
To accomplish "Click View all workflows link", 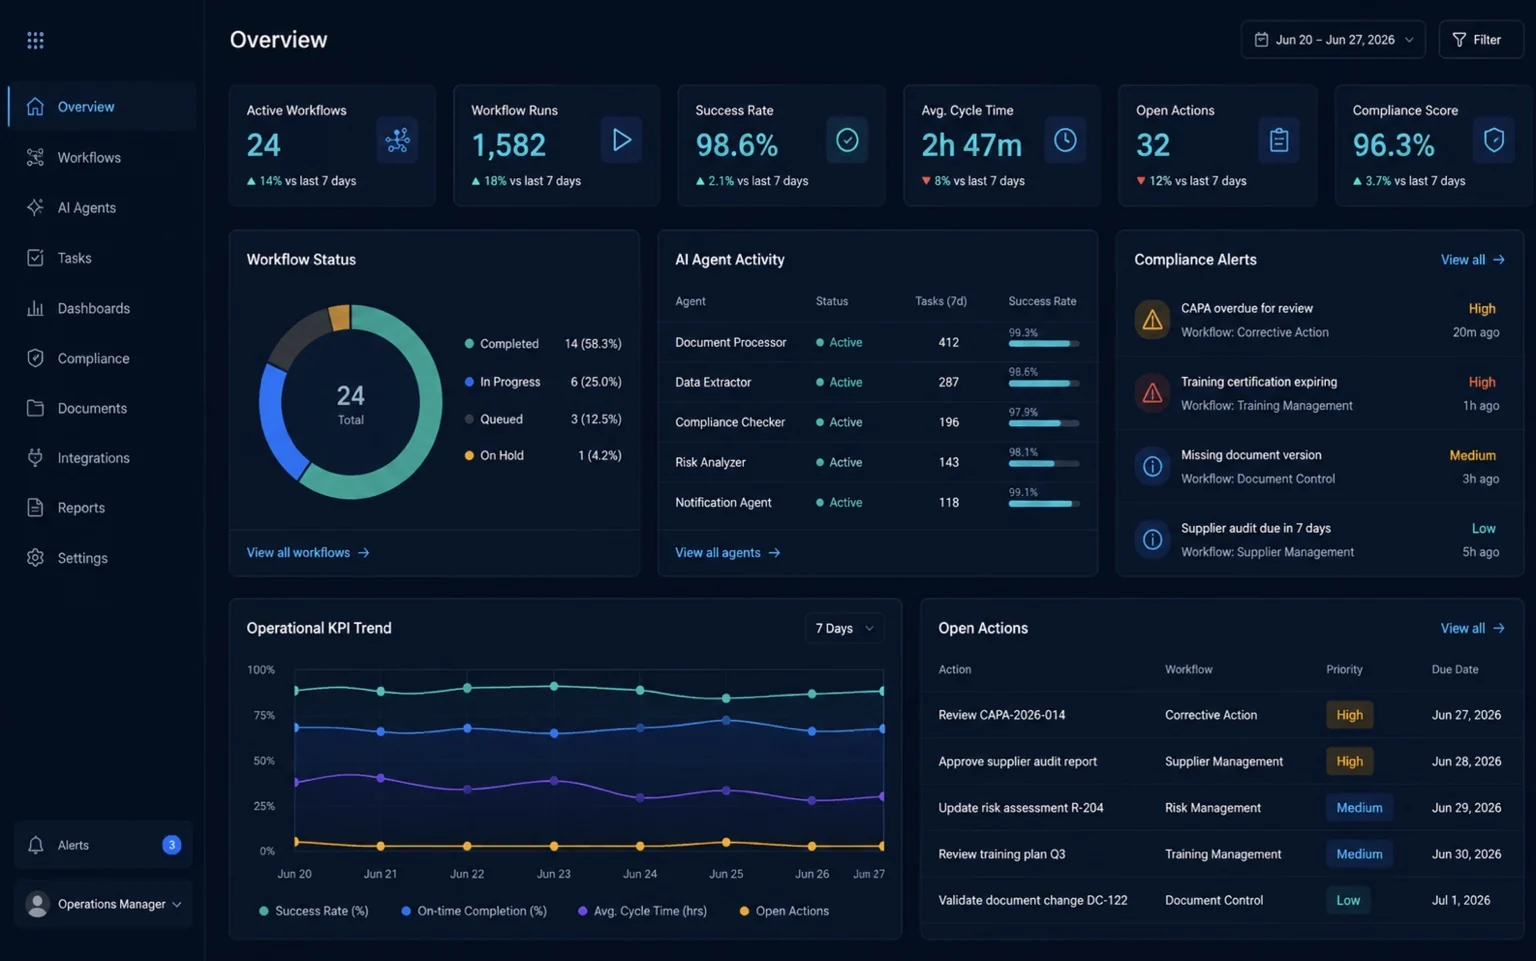I will 308,552.
